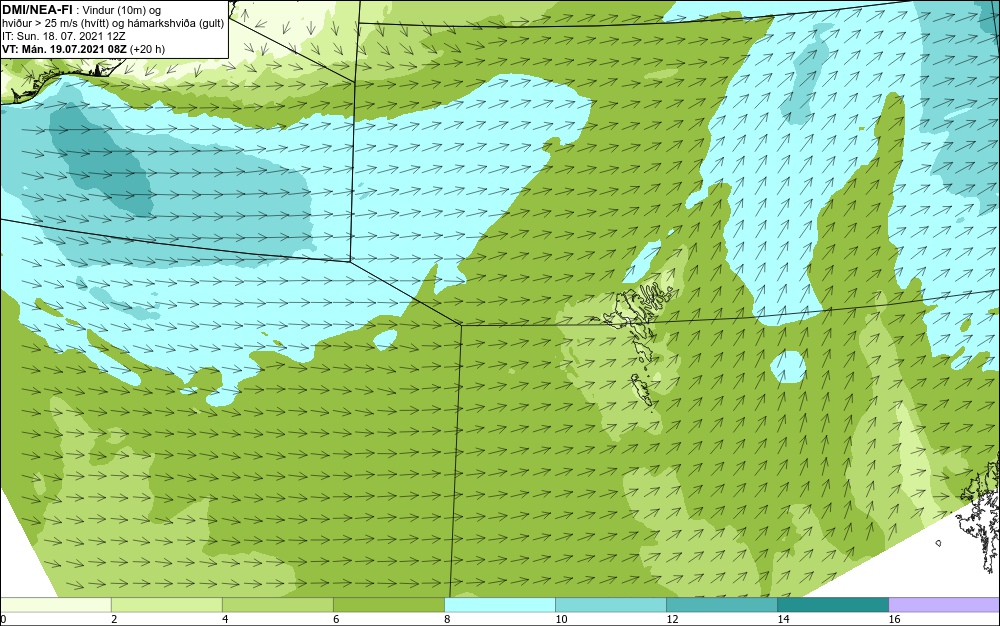The image size is (1000, 626).
Task: Click the dark green 6–8 m/s legend swatch
Action: (x=388, y=604)
